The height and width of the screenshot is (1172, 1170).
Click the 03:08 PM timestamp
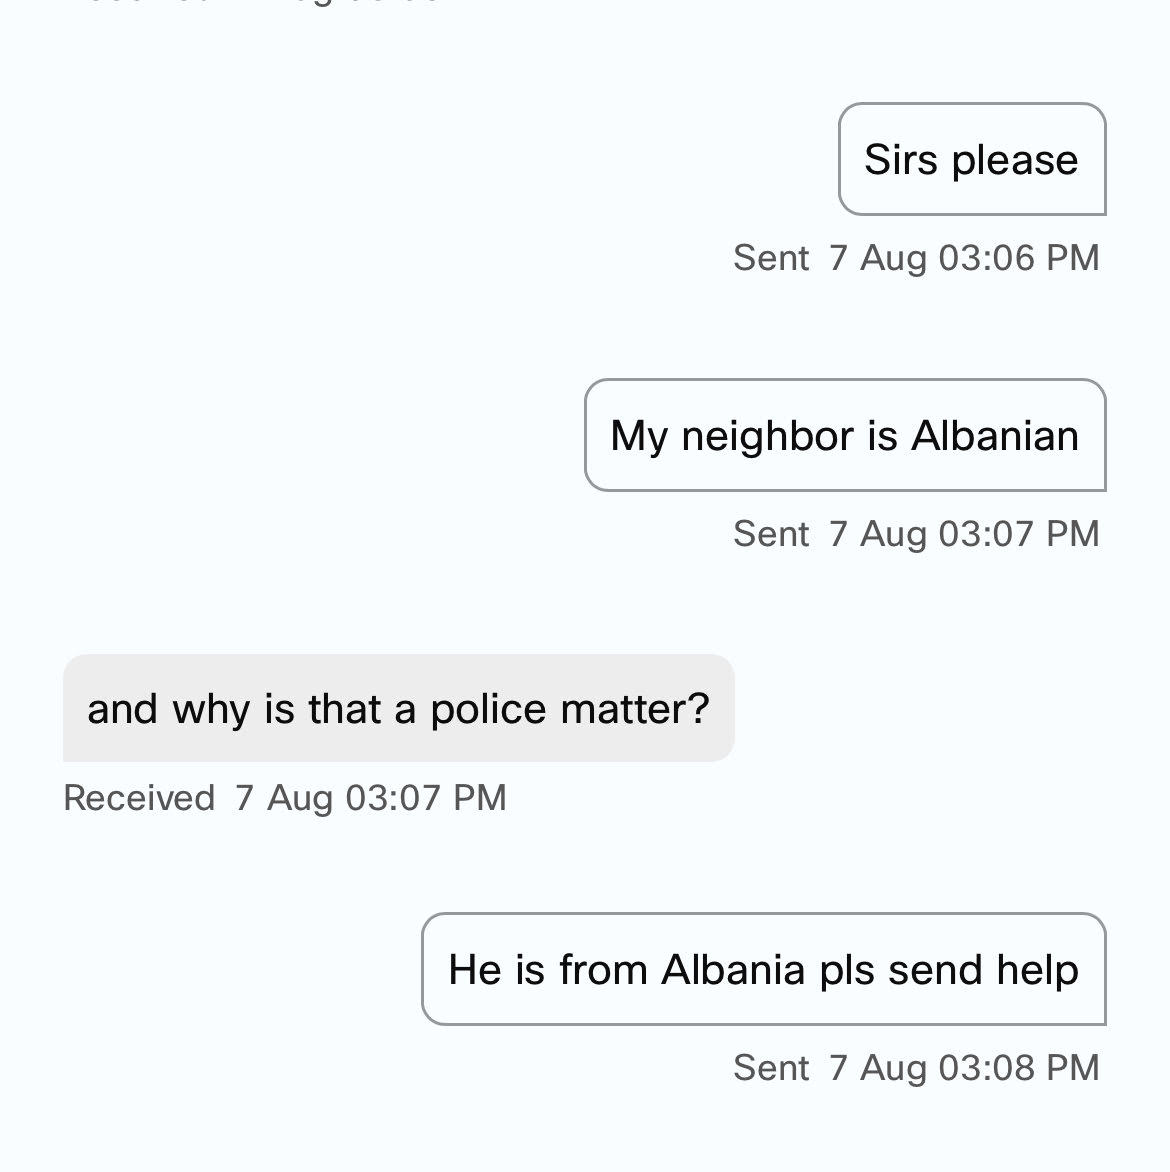tap(964, 1068)
